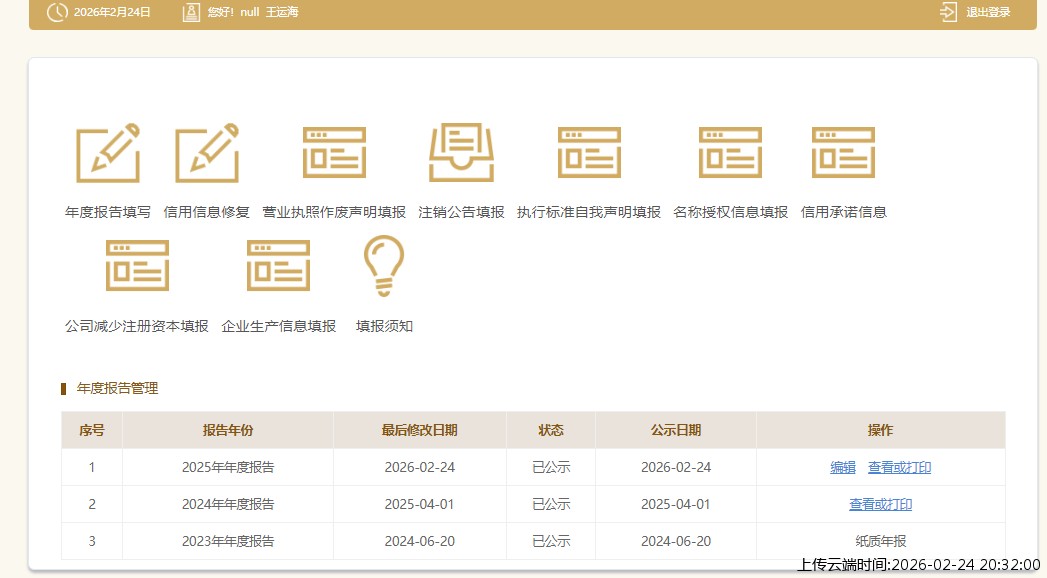This screenshot has width=1047, height=578.
Task: Open 查看或打印 for the 2025 report
Action: click(899, 467)
